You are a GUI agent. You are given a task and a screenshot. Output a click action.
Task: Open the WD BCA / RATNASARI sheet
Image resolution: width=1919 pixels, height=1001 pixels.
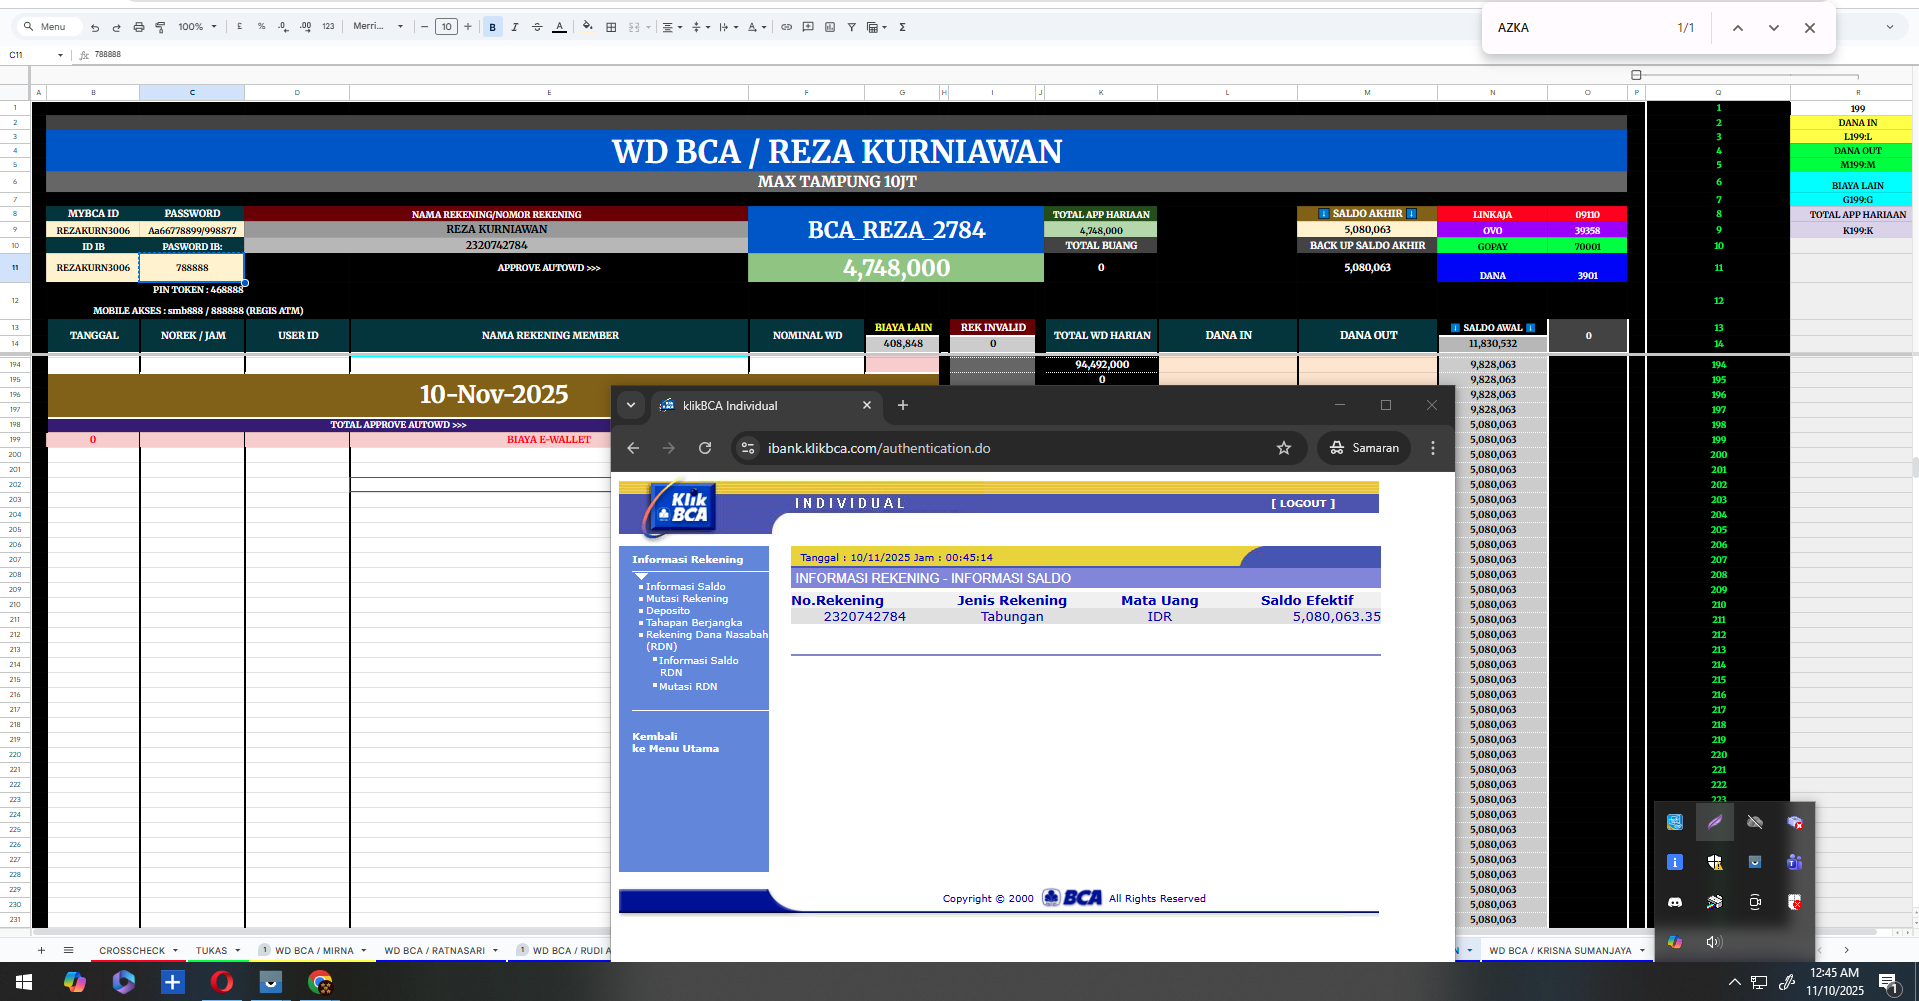click(434, 951)
